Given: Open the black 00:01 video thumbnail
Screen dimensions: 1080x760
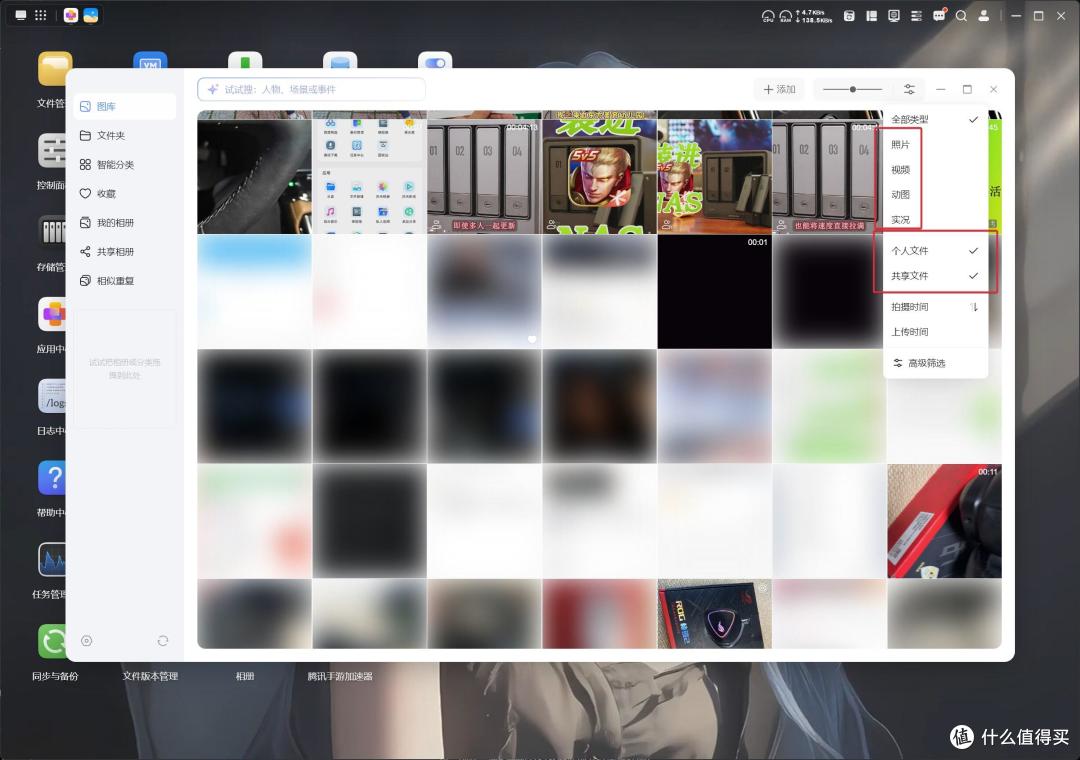Looking at the screenshot, I should click(714, 291).
